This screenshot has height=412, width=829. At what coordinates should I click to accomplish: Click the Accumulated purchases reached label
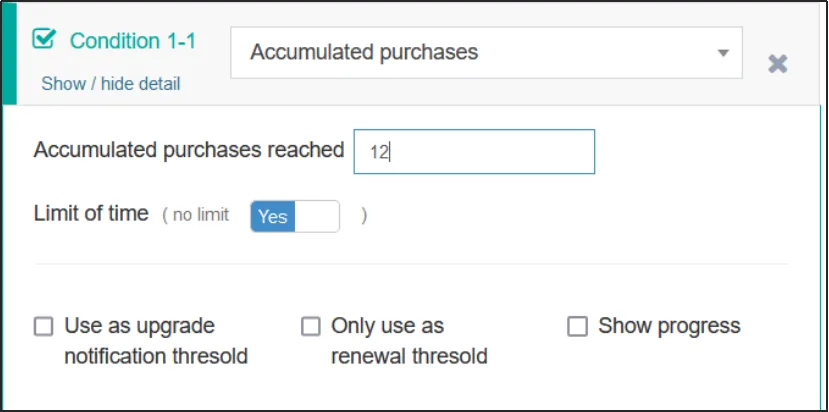click(x=189, y=150)
